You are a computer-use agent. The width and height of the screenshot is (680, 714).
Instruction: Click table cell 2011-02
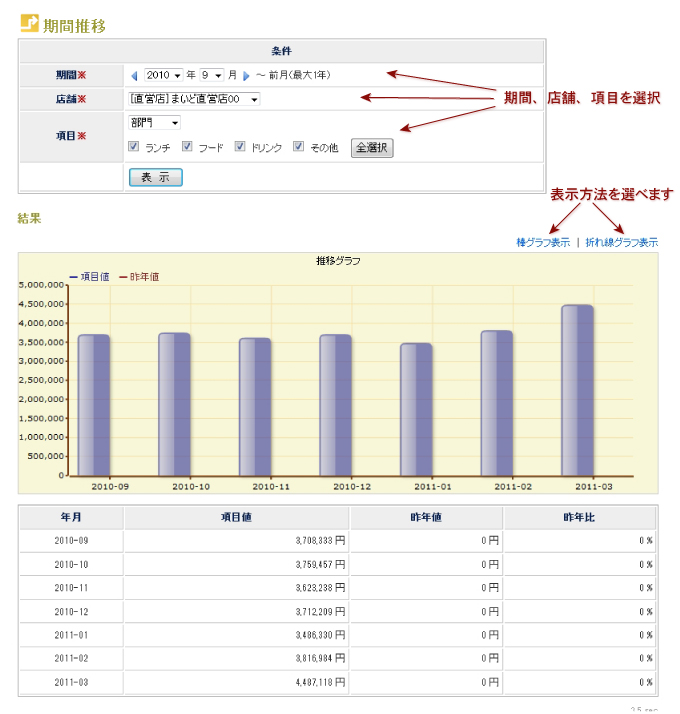click(71, 658)
